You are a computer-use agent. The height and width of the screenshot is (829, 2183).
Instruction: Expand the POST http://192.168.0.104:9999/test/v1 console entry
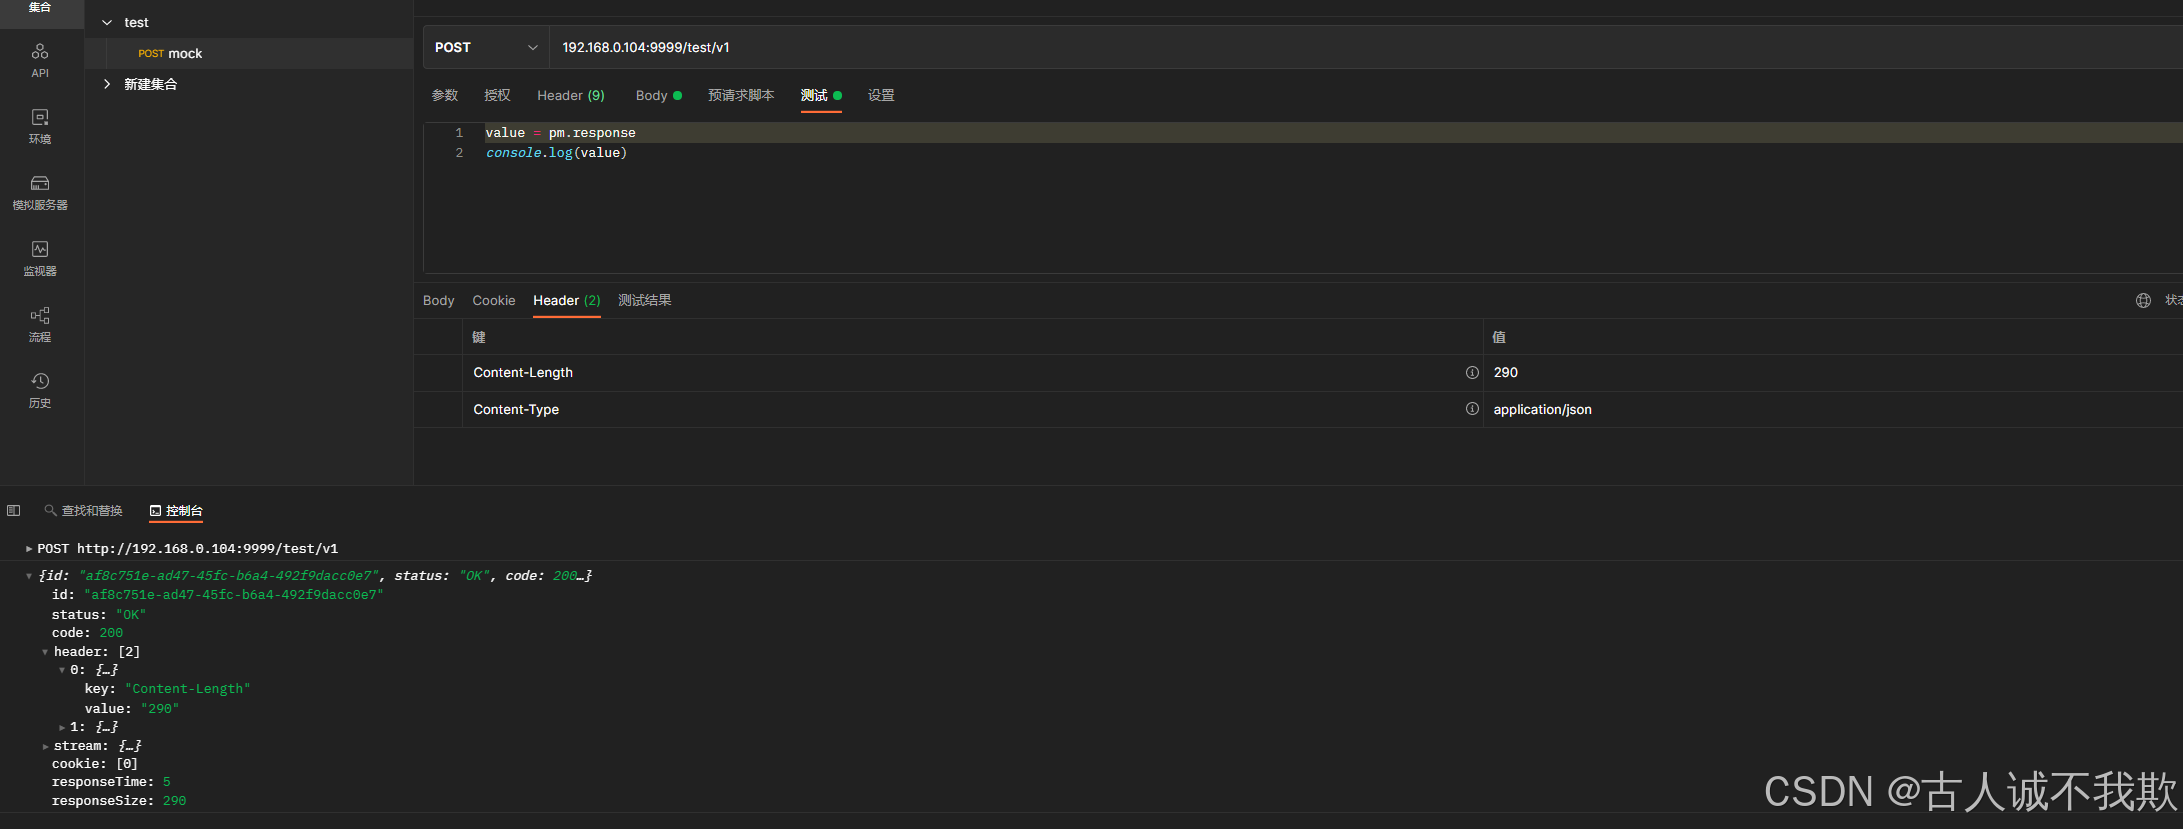point(29,548)
